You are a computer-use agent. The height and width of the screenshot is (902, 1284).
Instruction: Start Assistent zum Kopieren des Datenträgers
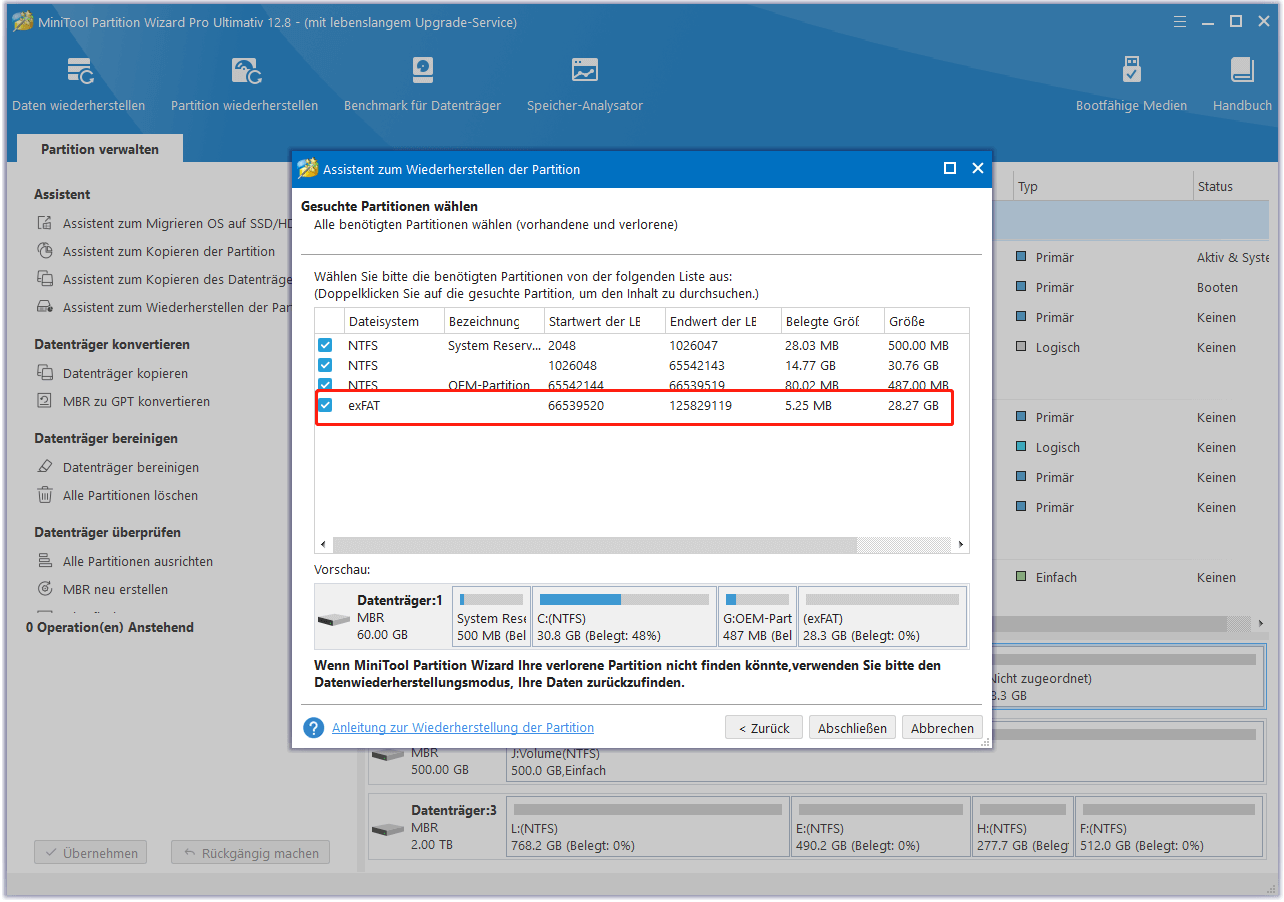pyautogui.click(x=164, y=280)
